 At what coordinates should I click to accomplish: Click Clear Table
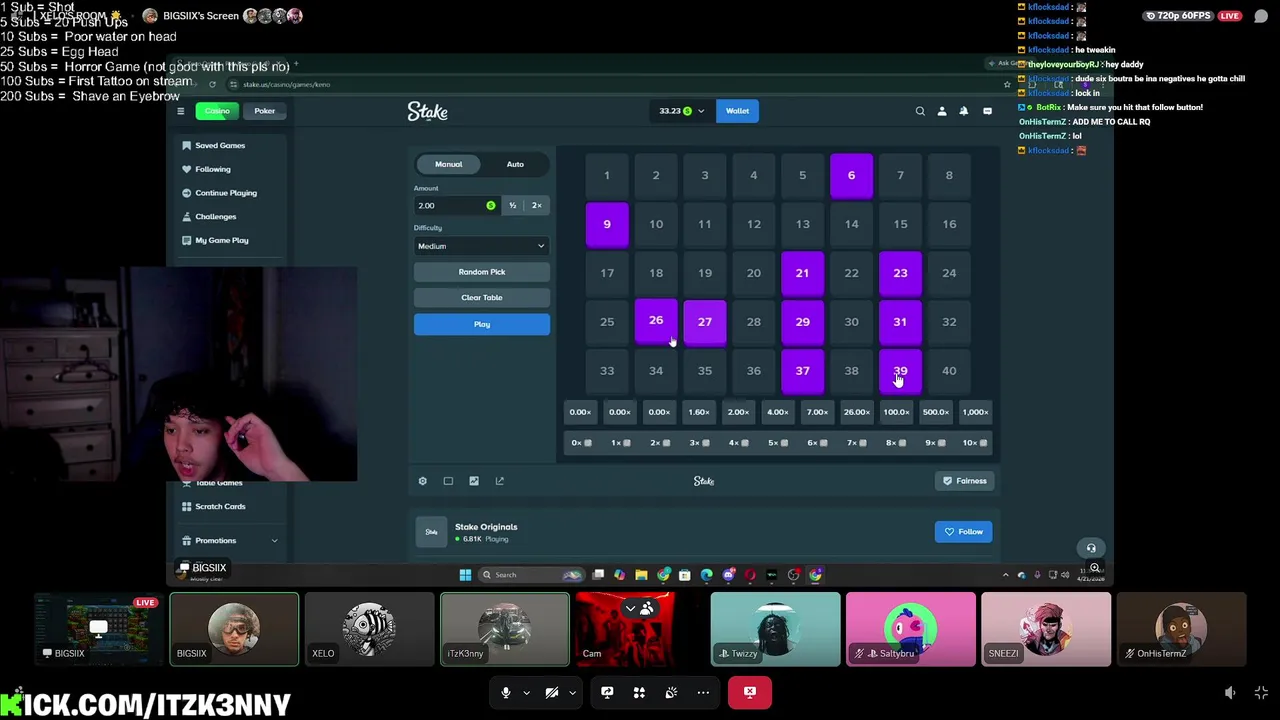(x=481, y=298)
